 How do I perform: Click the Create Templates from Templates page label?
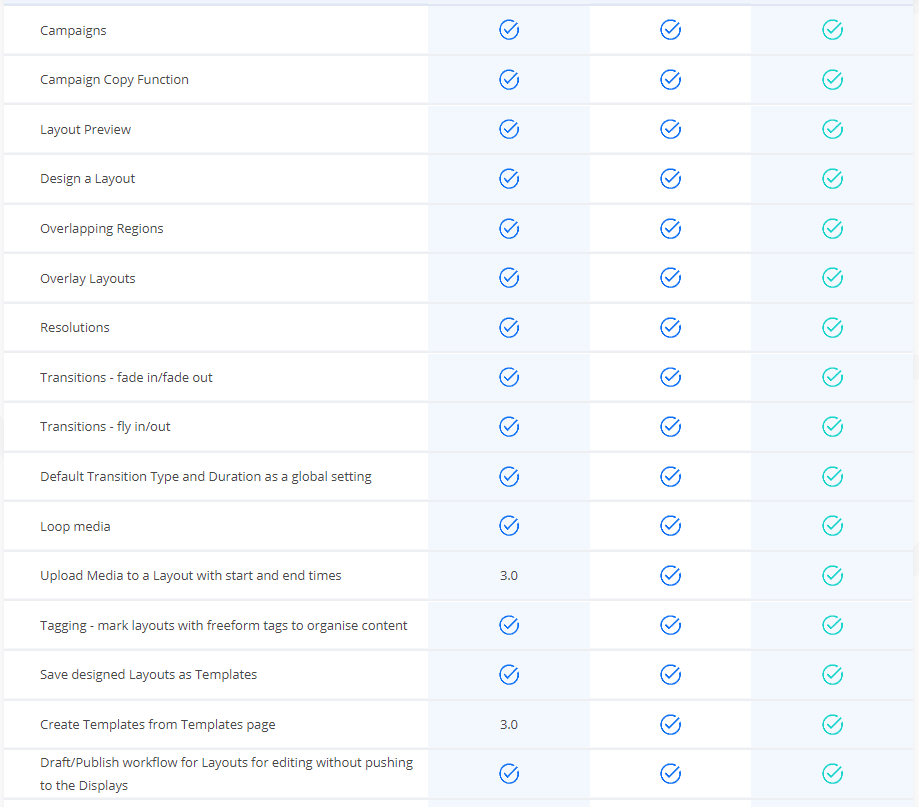click(x=158, y=725)
